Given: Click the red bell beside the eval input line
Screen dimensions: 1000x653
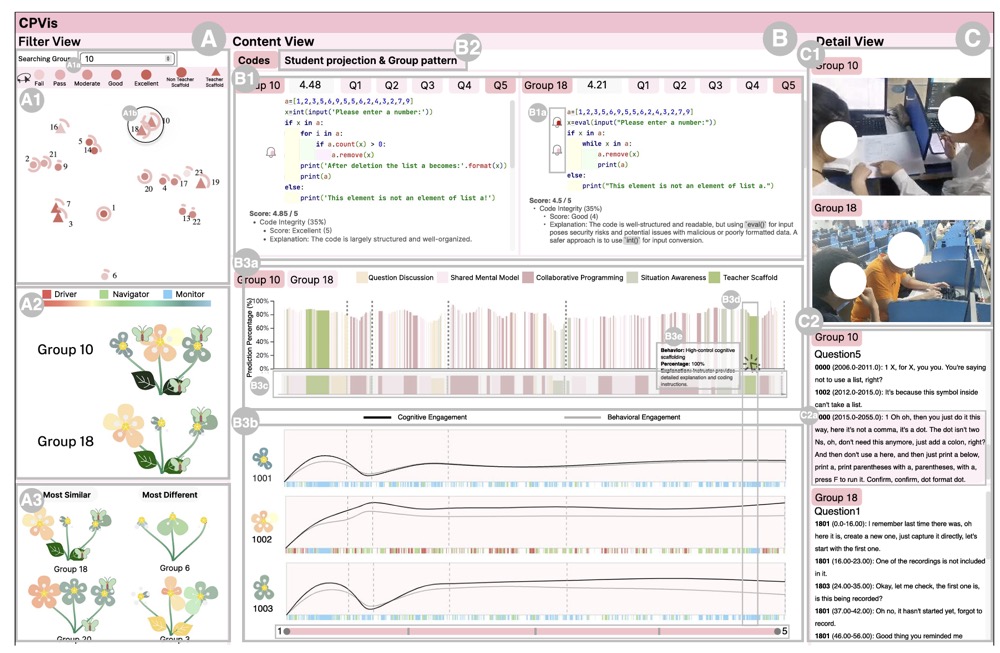Looking at the screenshot, I should coord(557,122).
